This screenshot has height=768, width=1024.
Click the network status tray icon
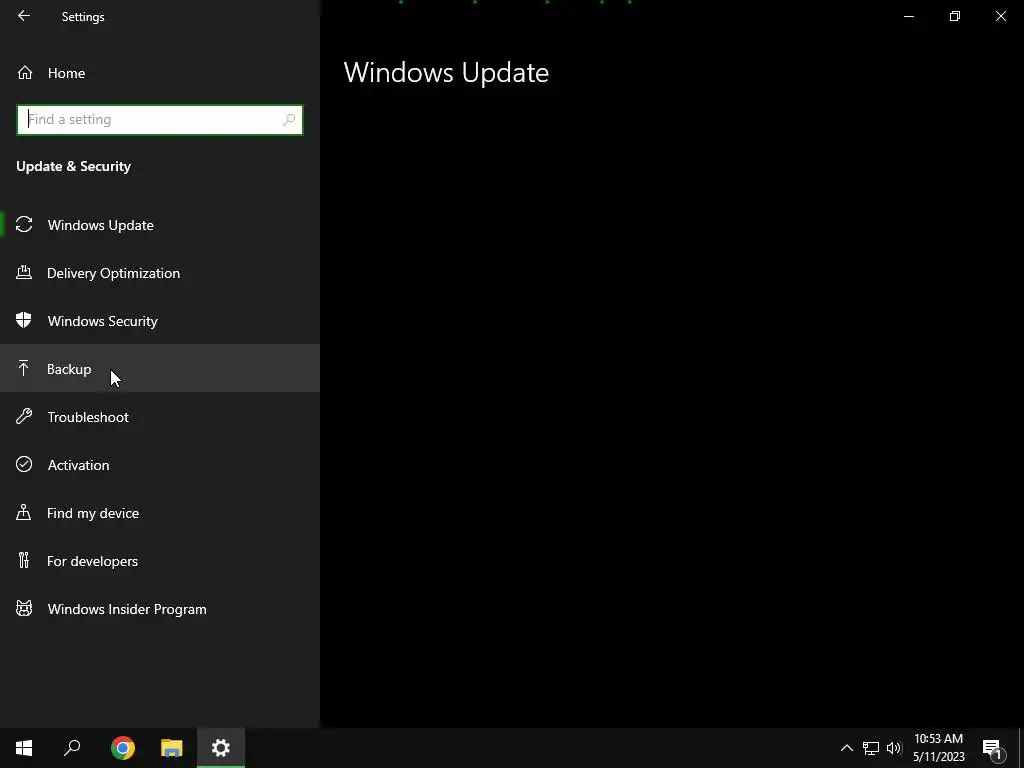click(x=871, y=748)
